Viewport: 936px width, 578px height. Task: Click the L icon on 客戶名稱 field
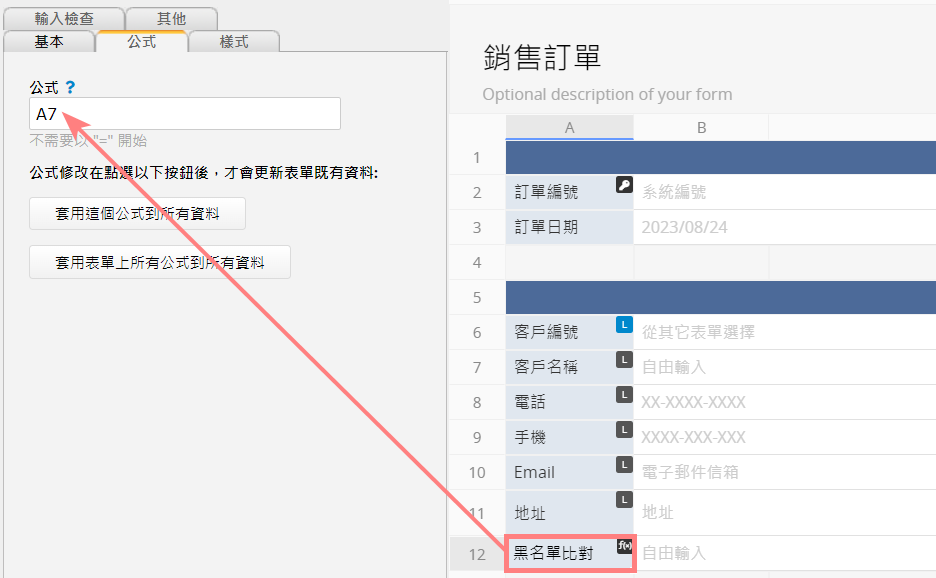(x=624, y=359)
